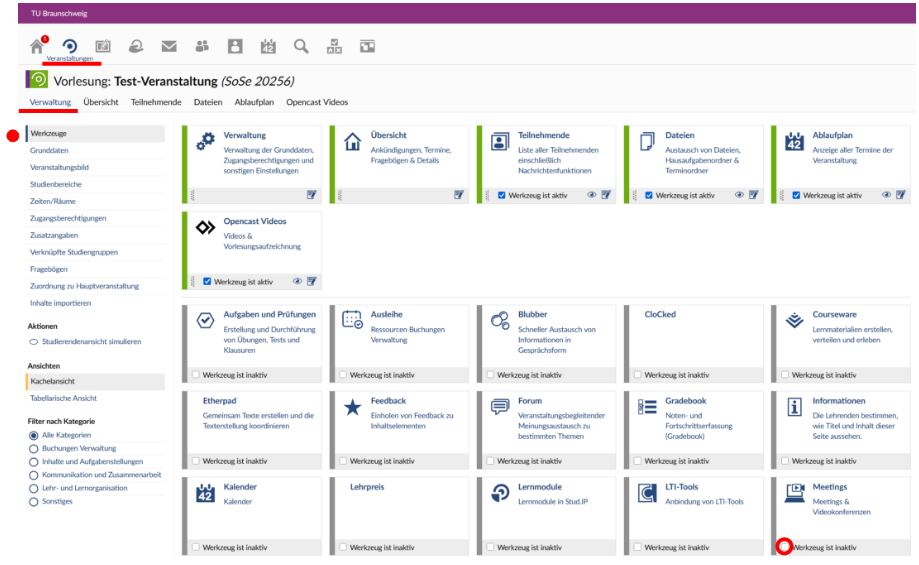Click the green Veranstaltung avatar icon

37,79
